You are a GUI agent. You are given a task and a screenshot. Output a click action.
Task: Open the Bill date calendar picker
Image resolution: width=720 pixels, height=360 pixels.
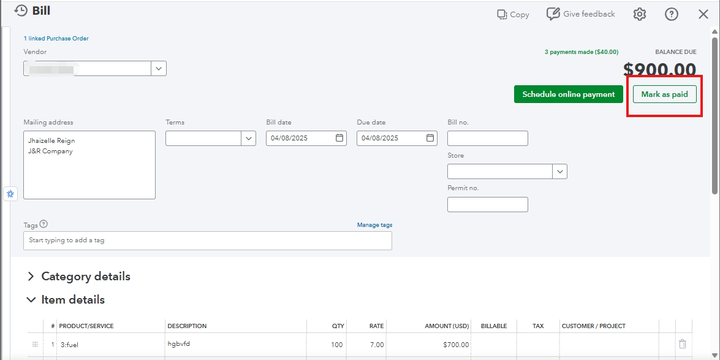coord(339,138)
